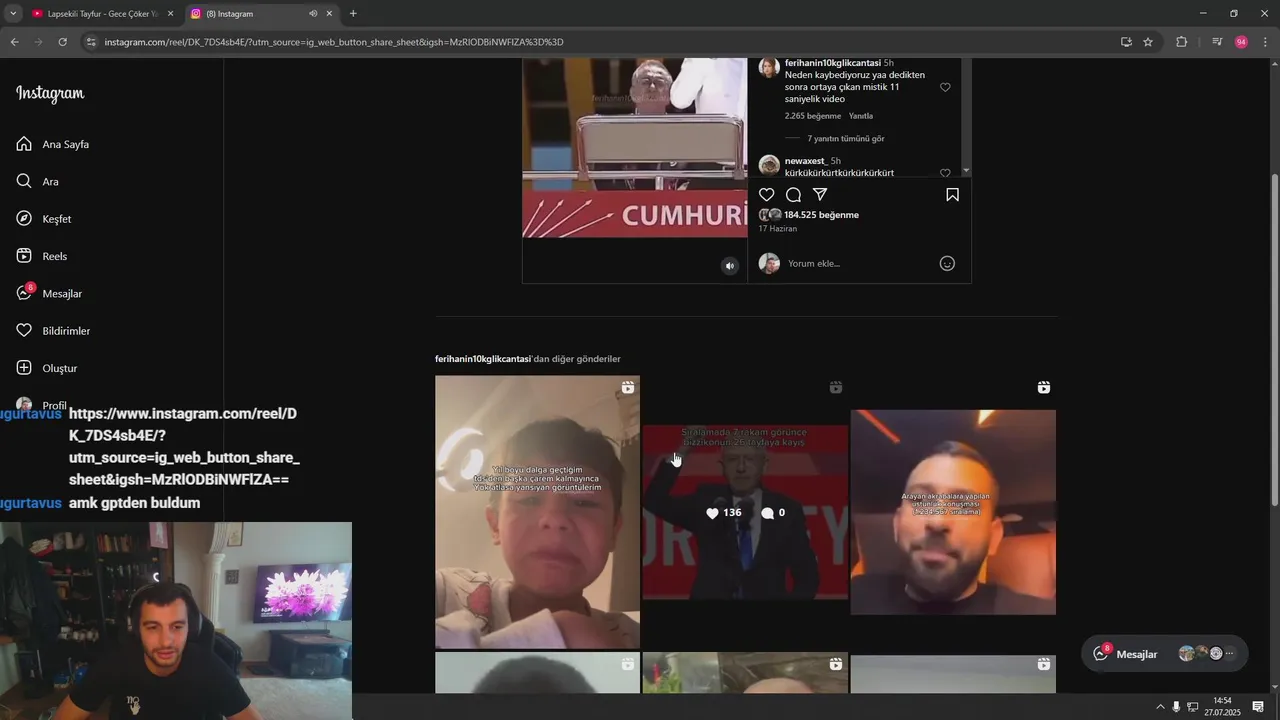The image size is (1280, 720).
Task: Click Oluştur to create a post
Action: pyautogui.click(x=47, y=368)
